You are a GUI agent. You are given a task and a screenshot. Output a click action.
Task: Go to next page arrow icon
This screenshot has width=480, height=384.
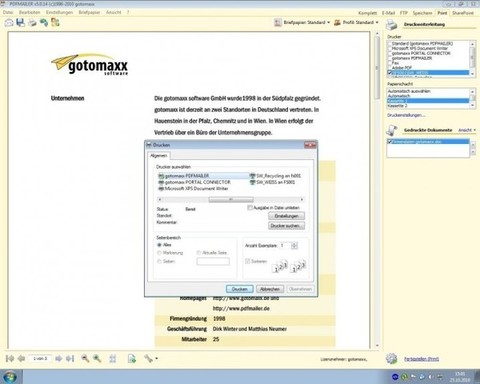pos(59,358)
